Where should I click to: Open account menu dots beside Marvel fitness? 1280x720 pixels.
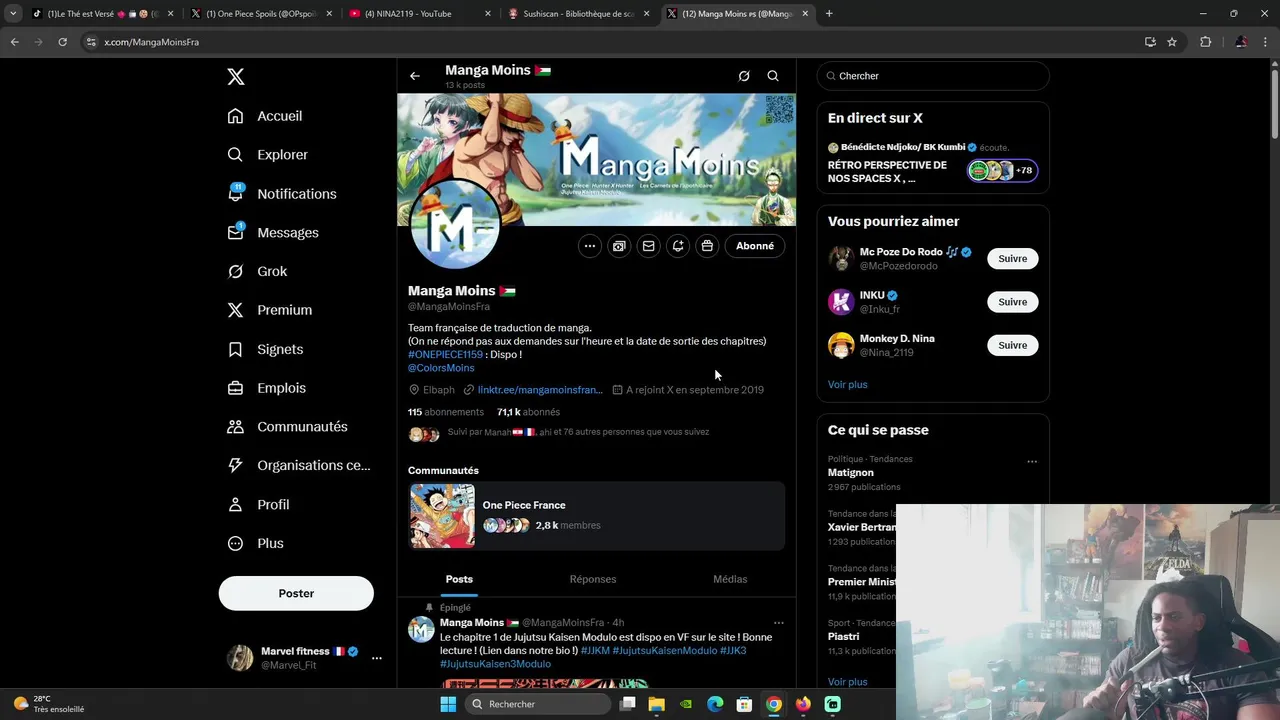click(x=377, y=658)
